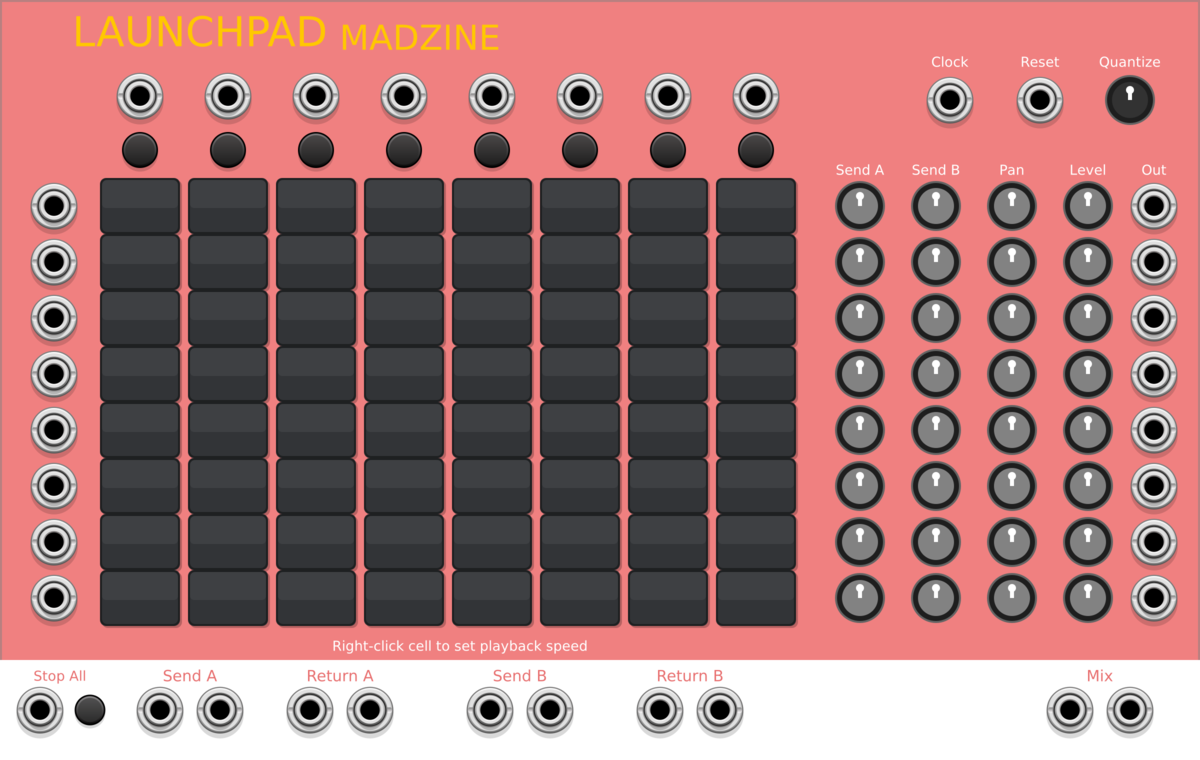Click the left Mix output jack
The height and width of the screenshot is (760, 1200).
(1070, 711)
